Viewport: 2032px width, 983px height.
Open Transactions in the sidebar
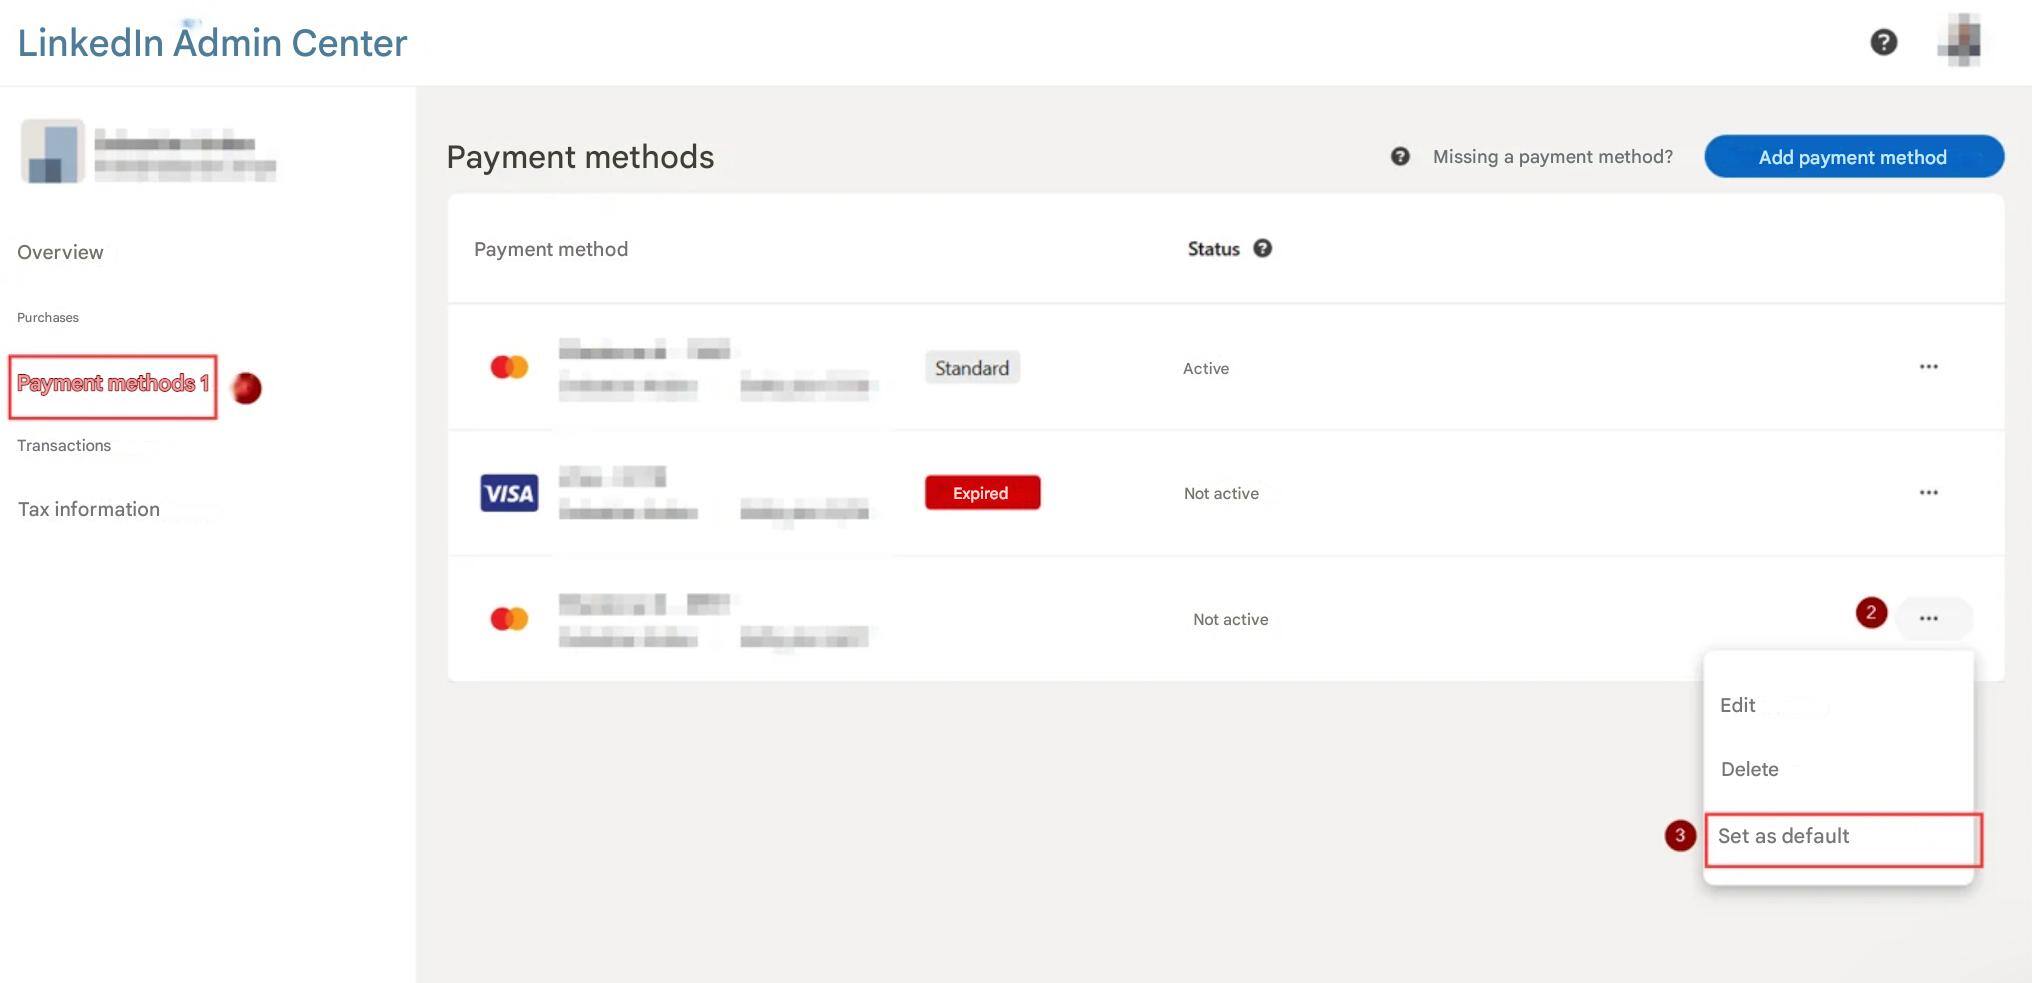64,445
